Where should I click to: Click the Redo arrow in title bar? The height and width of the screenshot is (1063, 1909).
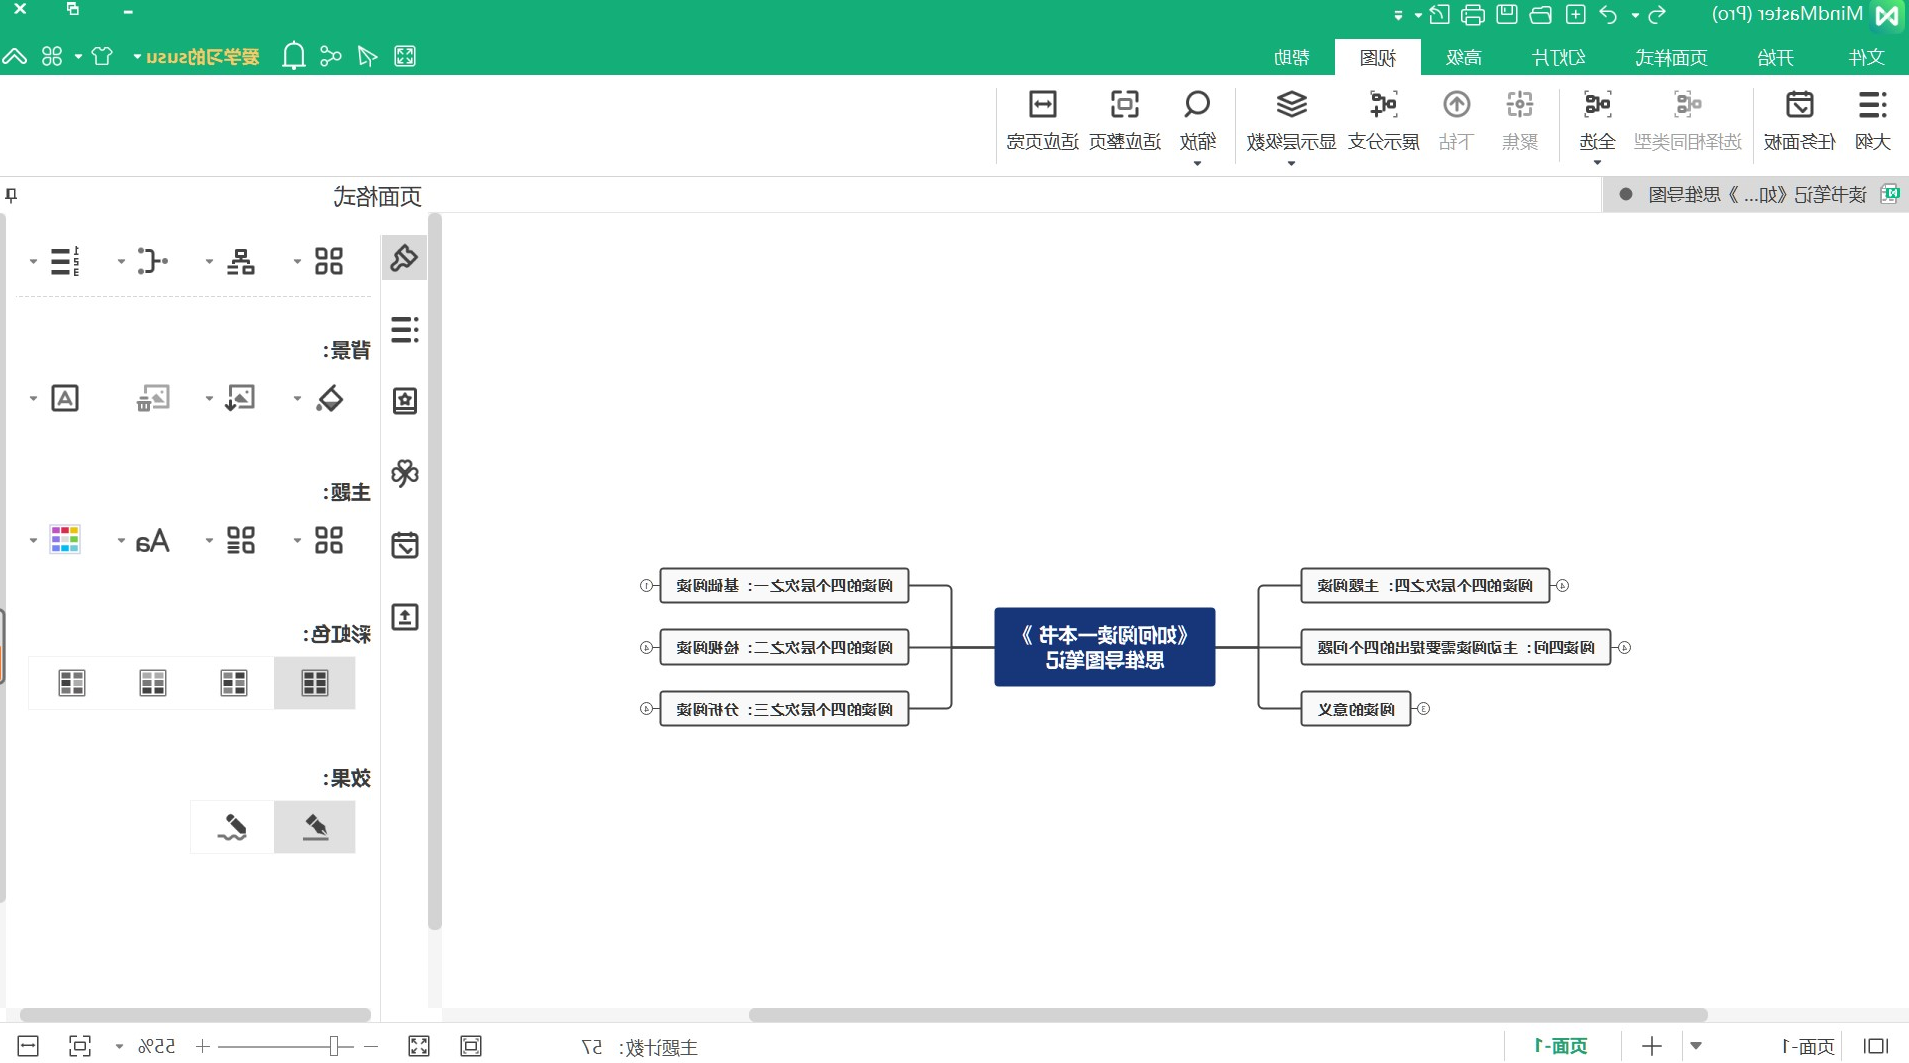tap(1657, 14)
